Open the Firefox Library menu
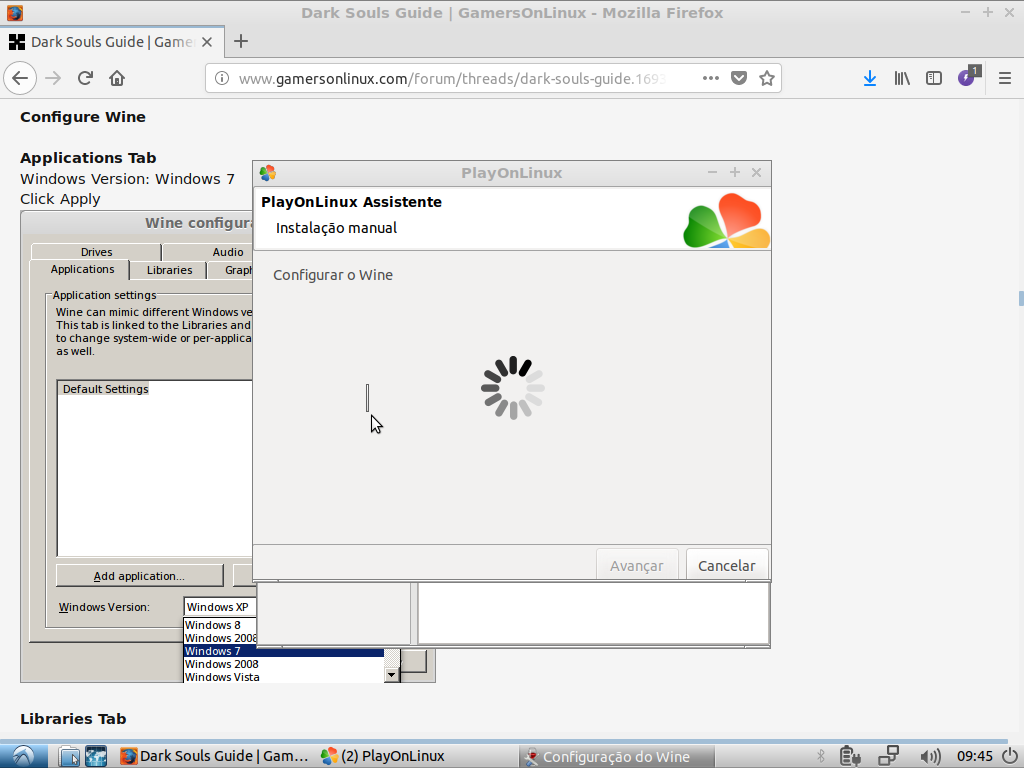This screenshot has height=768, width=1024. point(902,78)
